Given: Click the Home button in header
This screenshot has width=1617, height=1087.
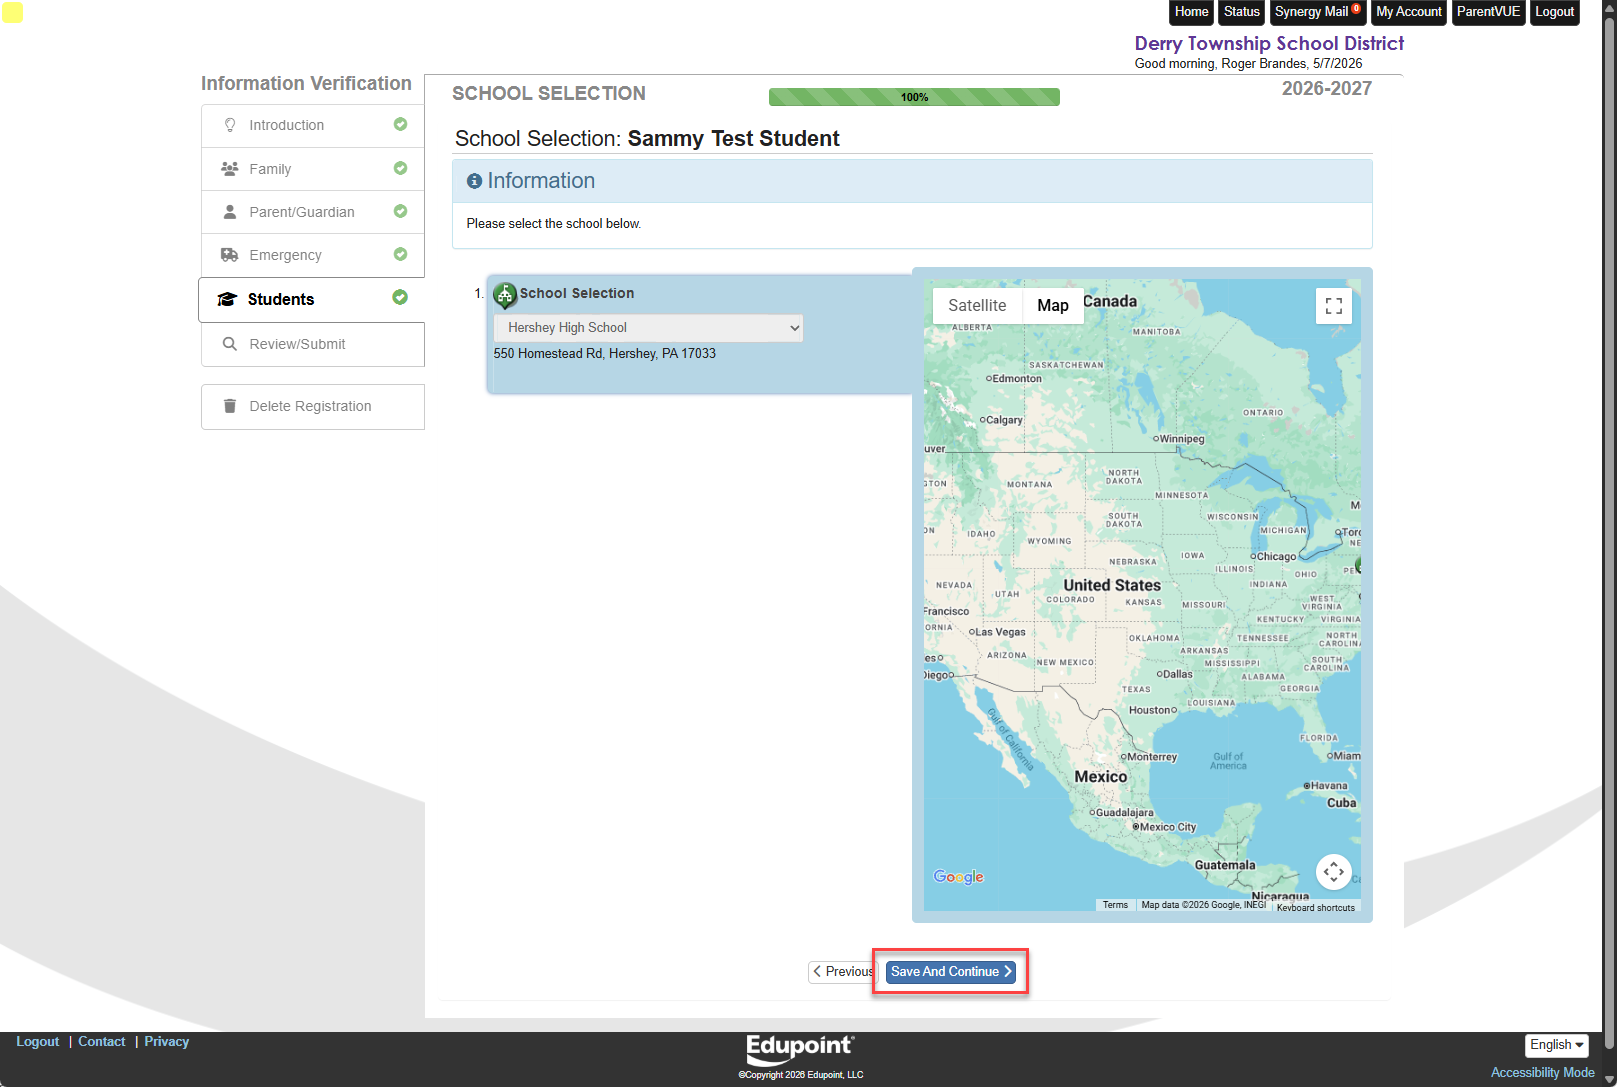Looking at the screenshot, I should [x=1192, y=12].
